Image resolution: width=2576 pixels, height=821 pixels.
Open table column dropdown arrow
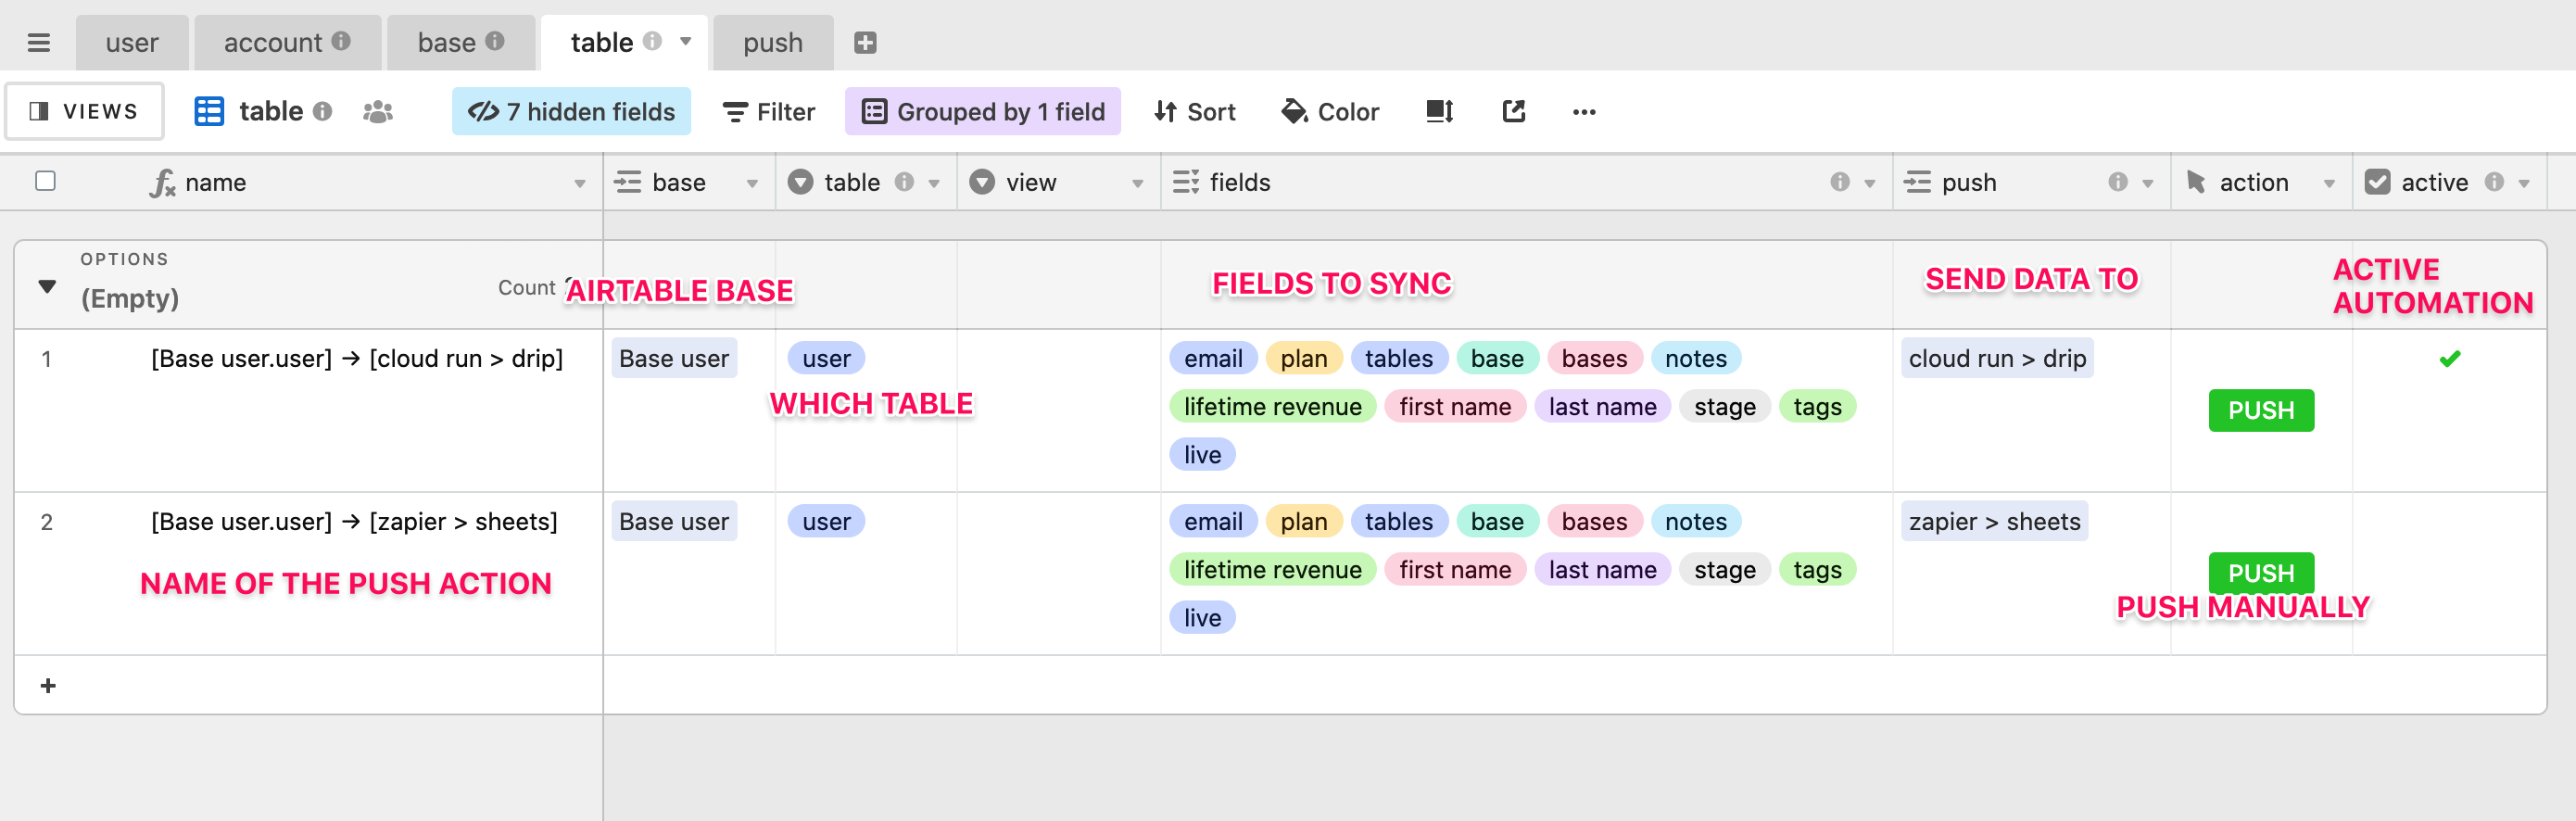(934, 183)
